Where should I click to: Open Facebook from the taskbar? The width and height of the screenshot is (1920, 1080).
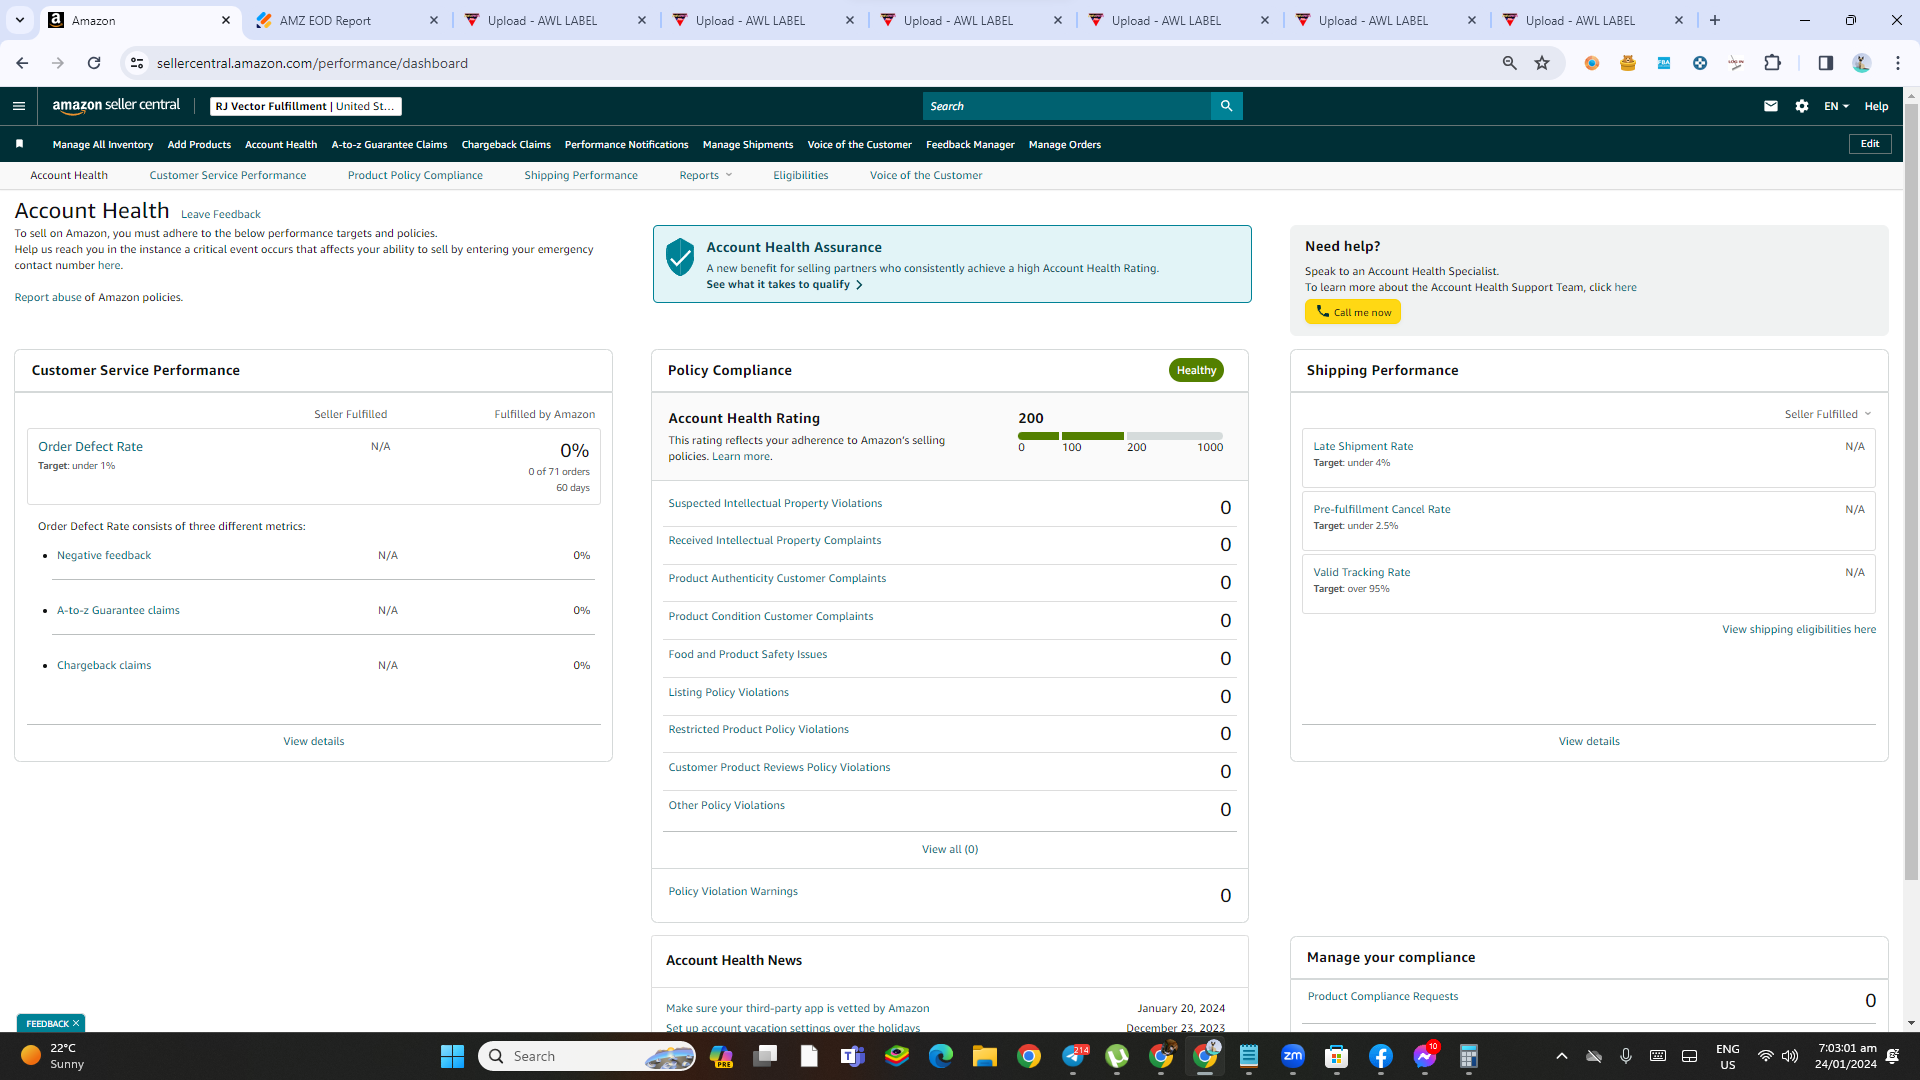coord(1381,1056)
